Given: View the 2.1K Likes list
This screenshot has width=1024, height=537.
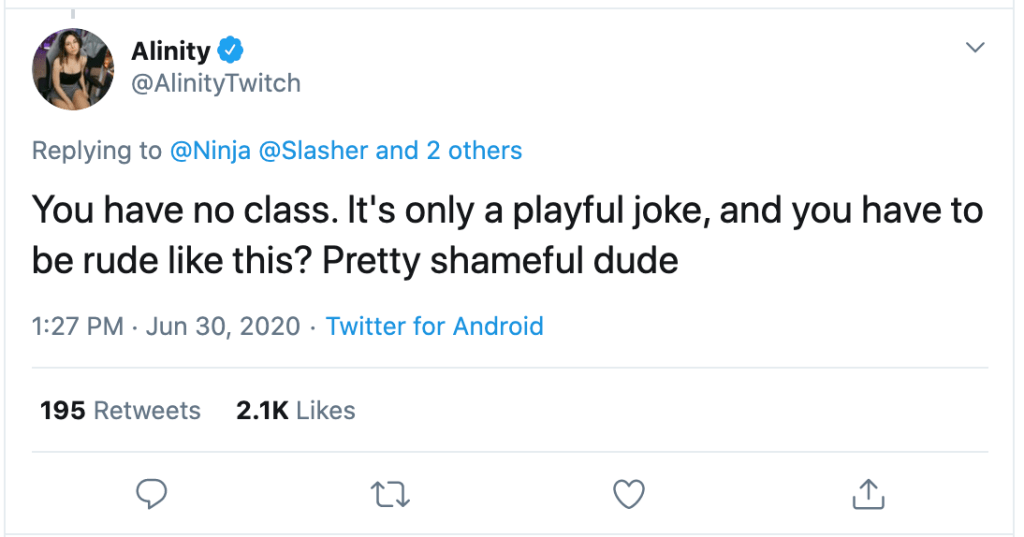Looking at the screenshot, I should point(295,410).
